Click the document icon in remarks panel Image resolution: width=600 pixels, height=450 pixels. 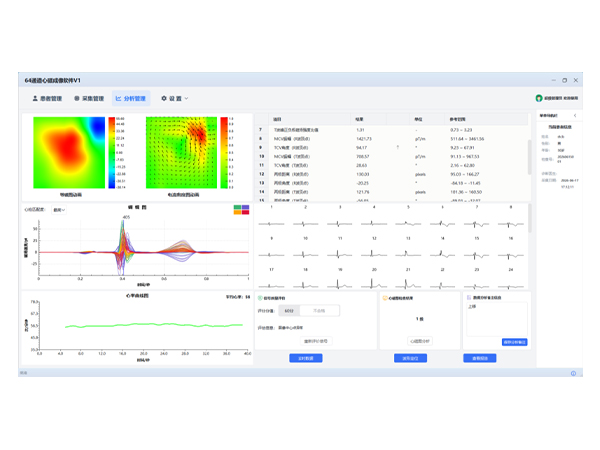click(469, 297)
